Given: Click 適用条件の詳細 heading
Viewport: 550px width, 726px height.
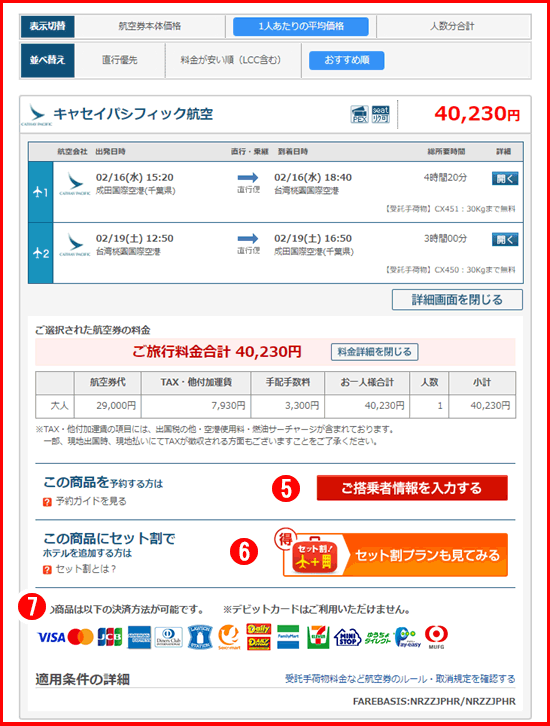Looking at the screenshot, I should point(82,680).
